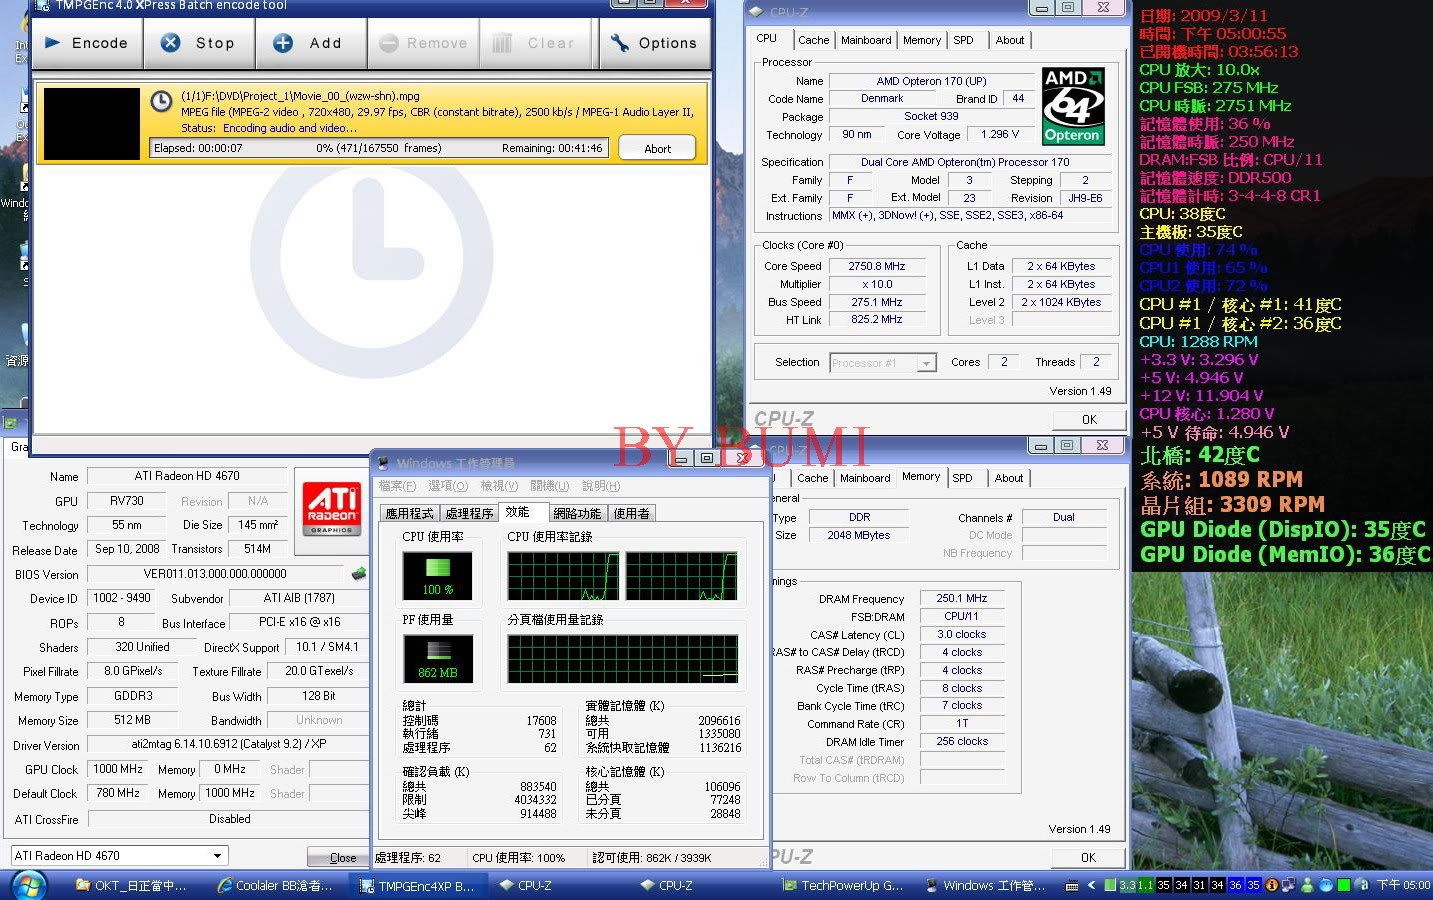Click tray temperature icon showing 3.3
This screenshot has height=900, width=1433.
click(1128, 885)
